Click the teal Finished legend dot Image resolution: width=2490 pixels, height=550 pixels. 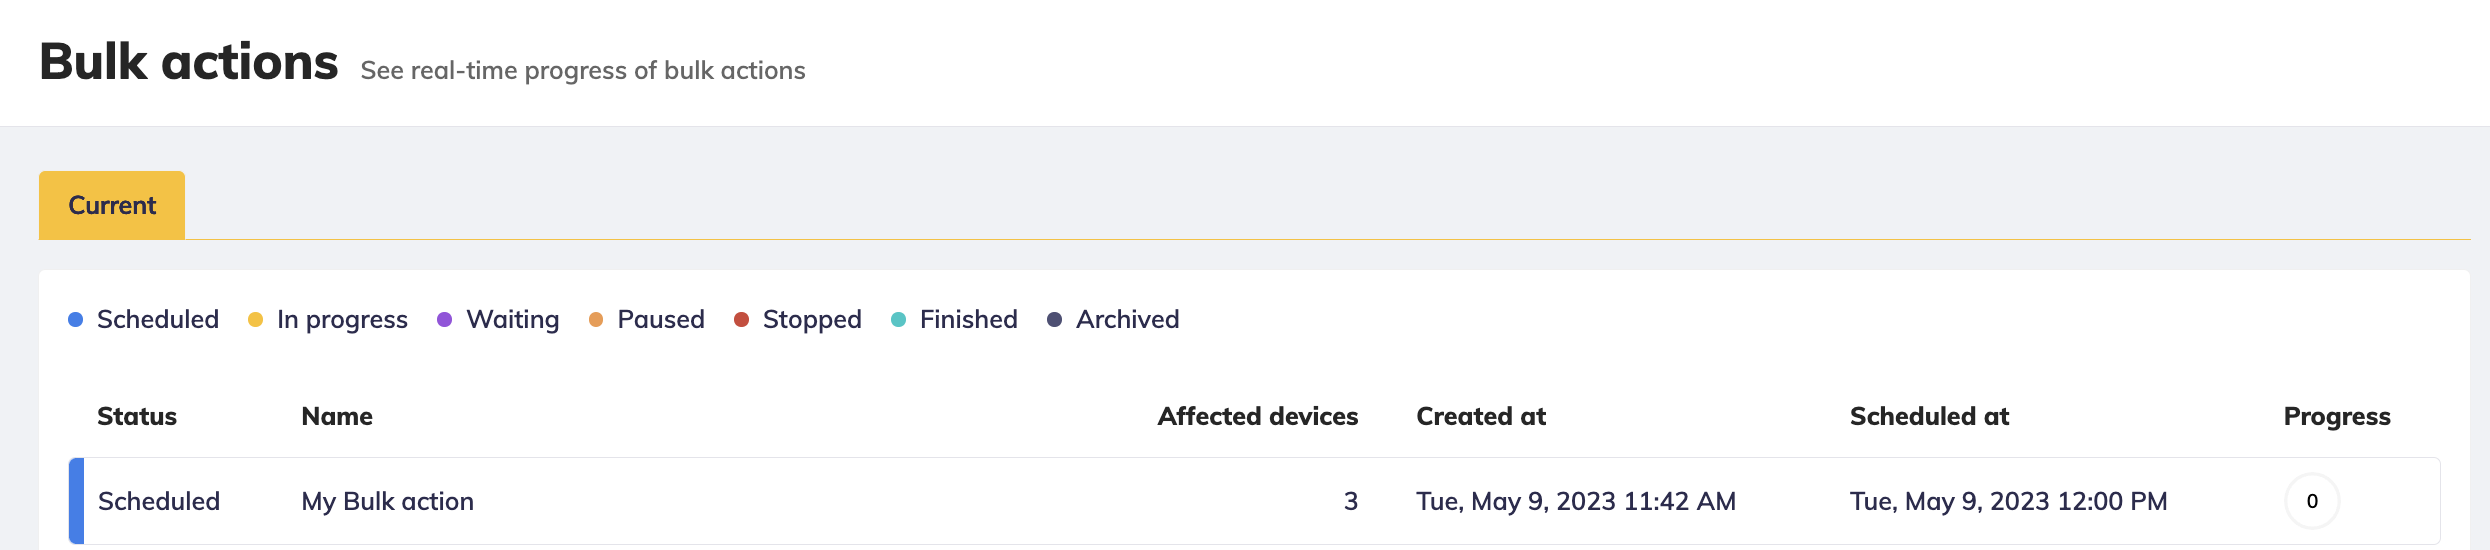pos(898,320)
